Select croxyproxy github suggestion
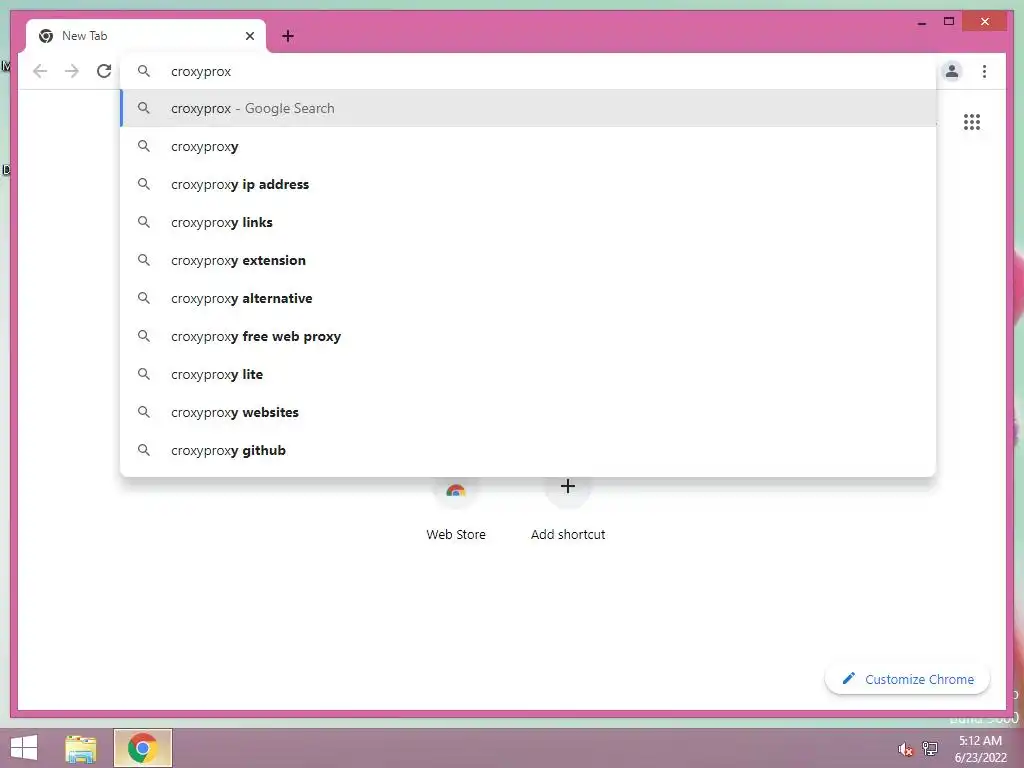1024x768 pixels. [528, 450]
